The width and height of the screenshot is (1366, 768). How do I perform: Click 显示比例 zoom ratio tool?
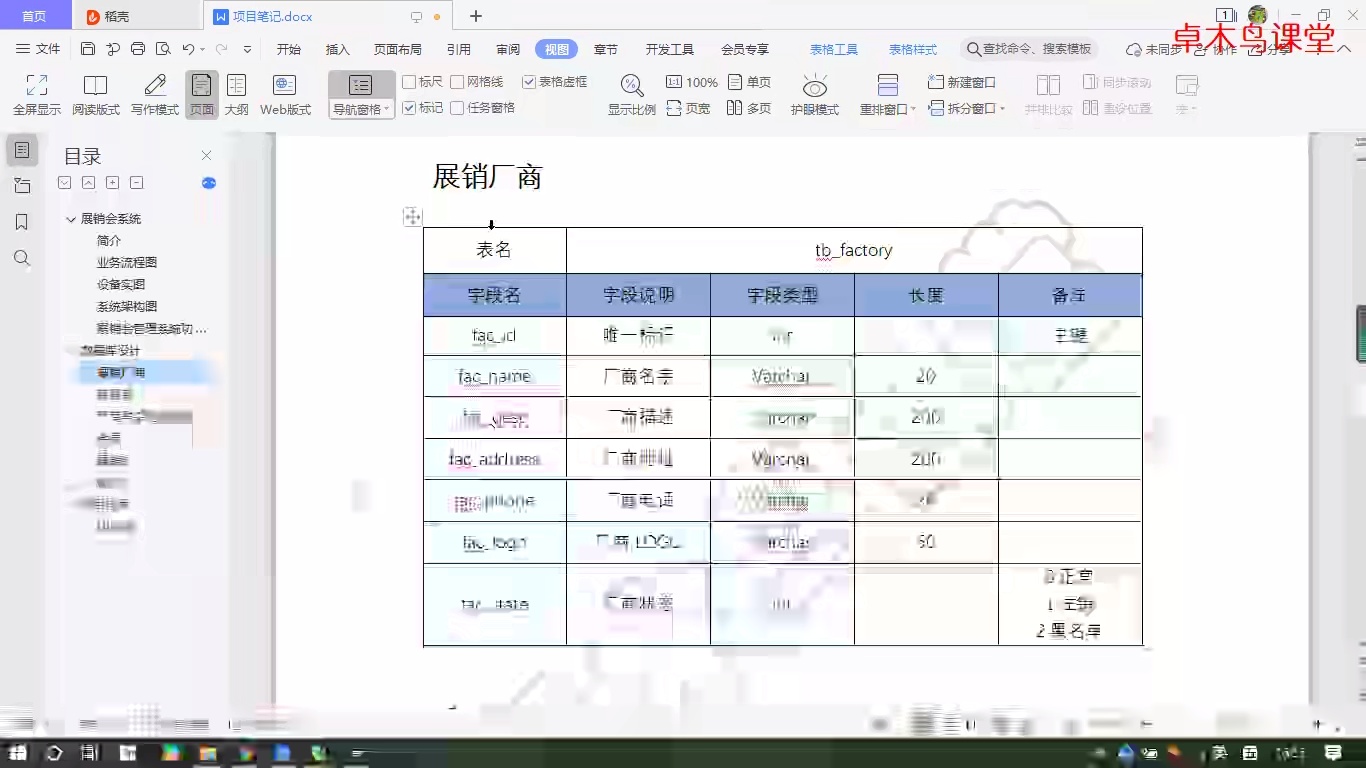pos(632,94)
